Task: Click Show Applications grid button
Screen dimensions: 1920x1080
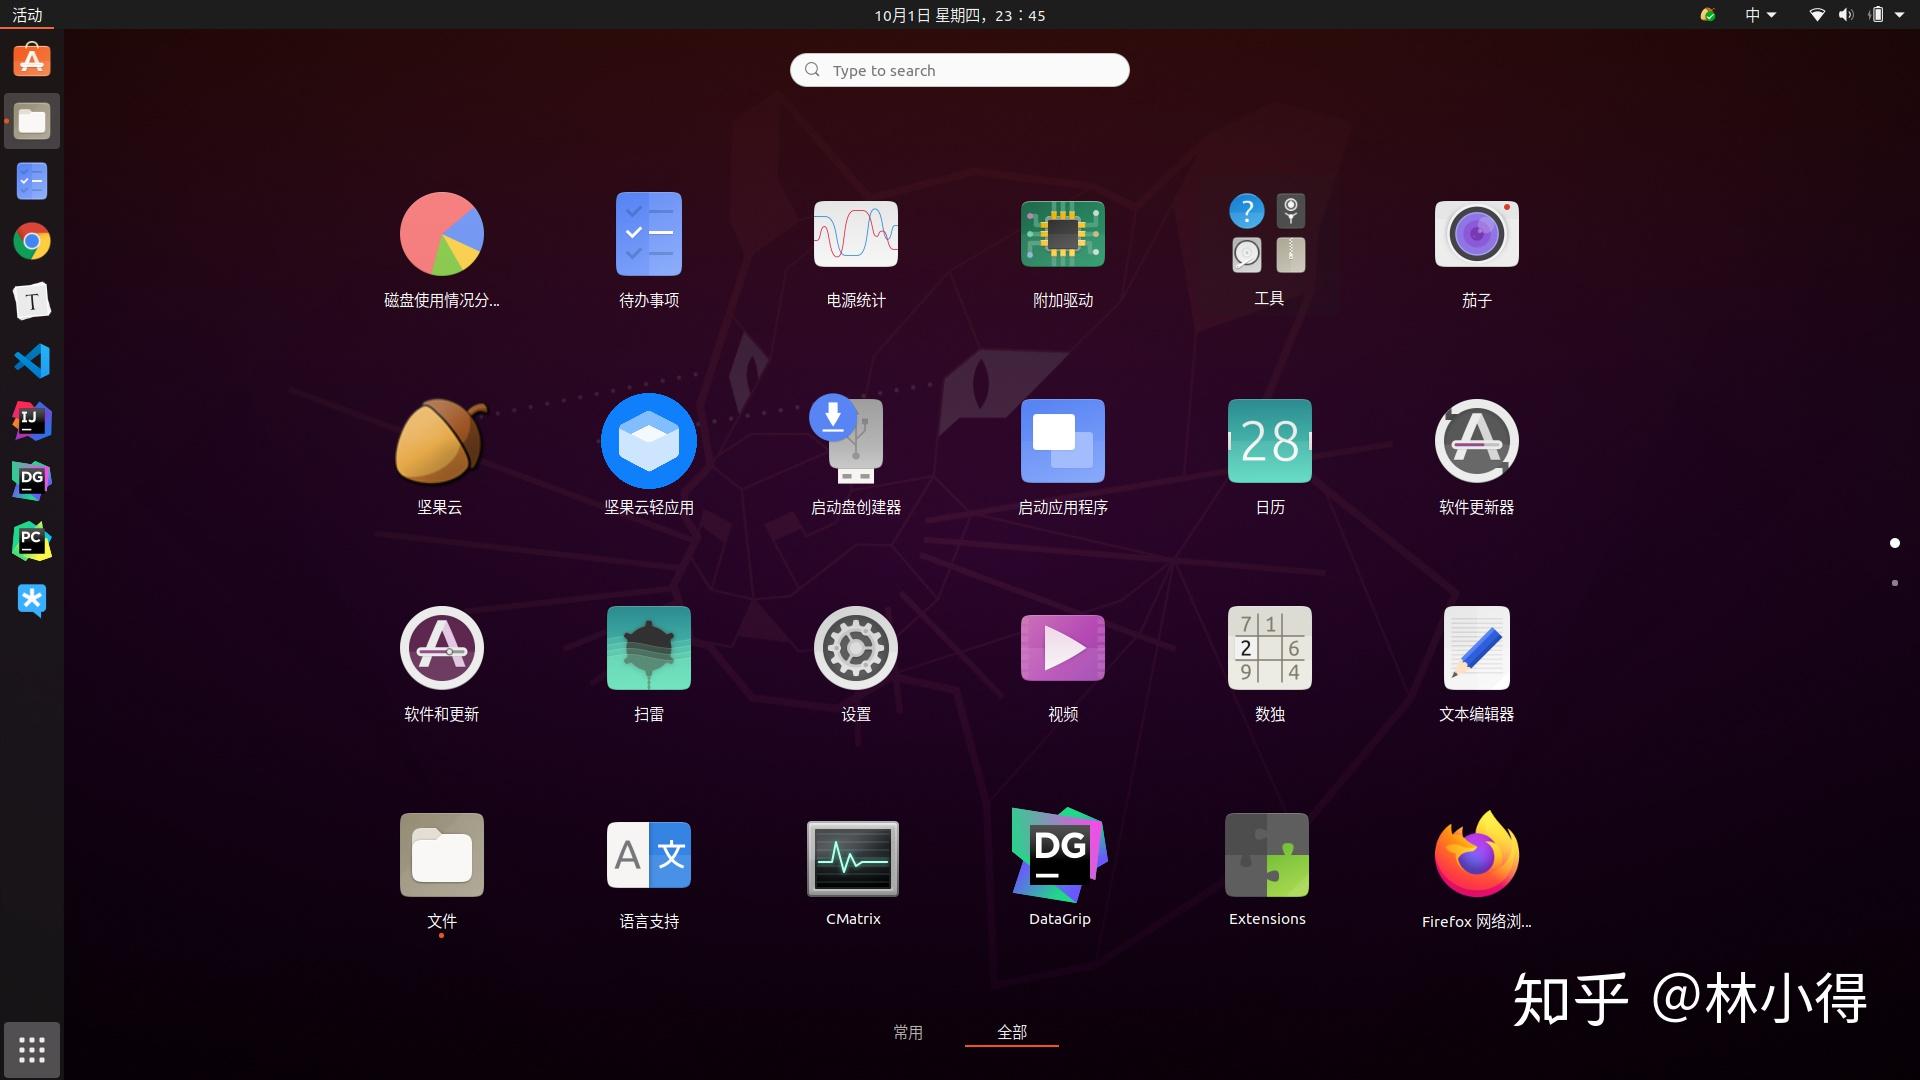Action: (x=32, y=1050)
